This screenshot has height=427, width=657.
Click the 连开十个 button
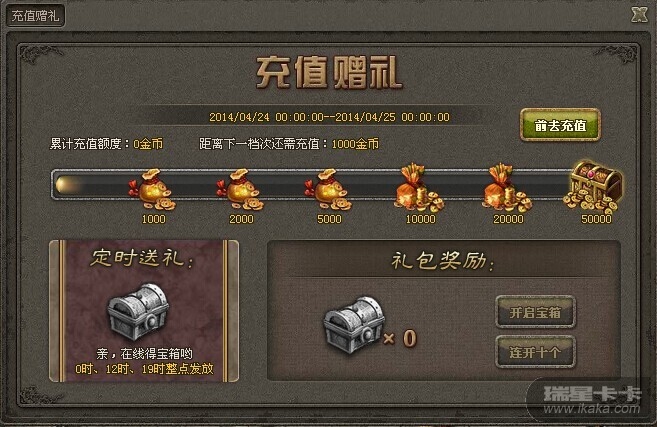pos(535,352)
